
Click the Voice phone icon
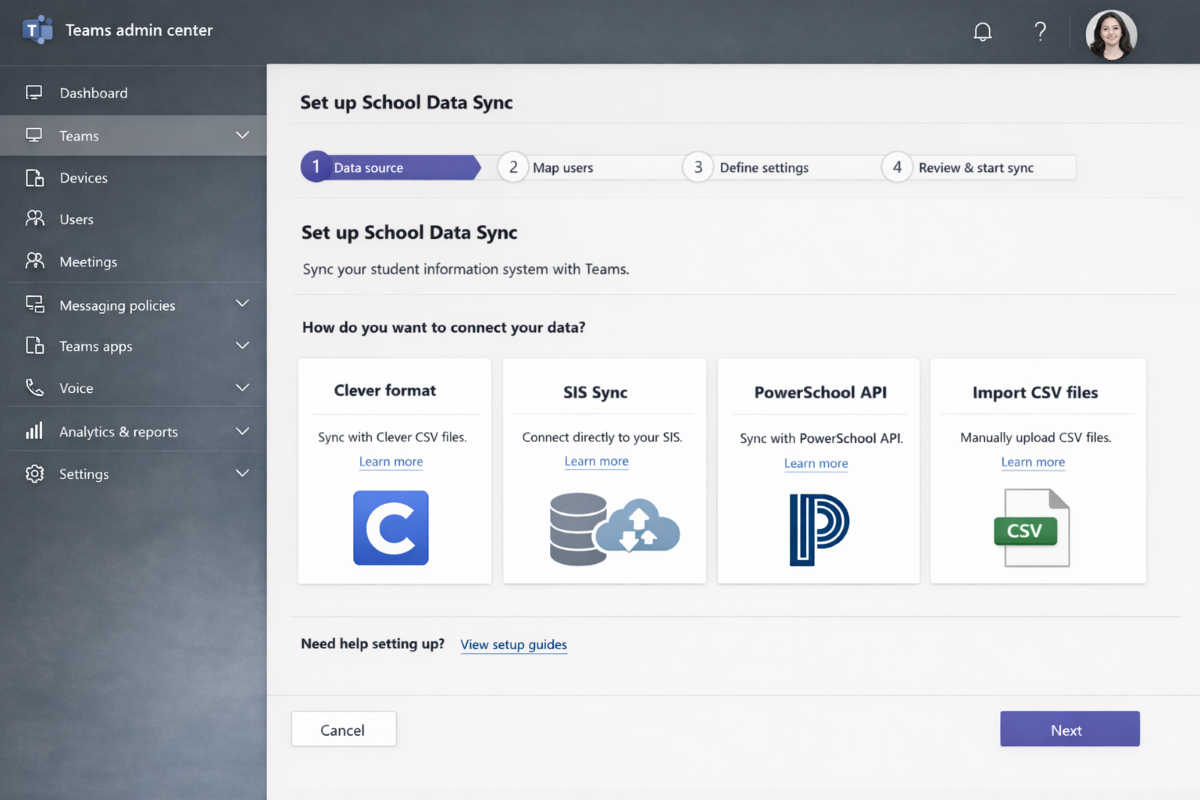click(34, 388)
